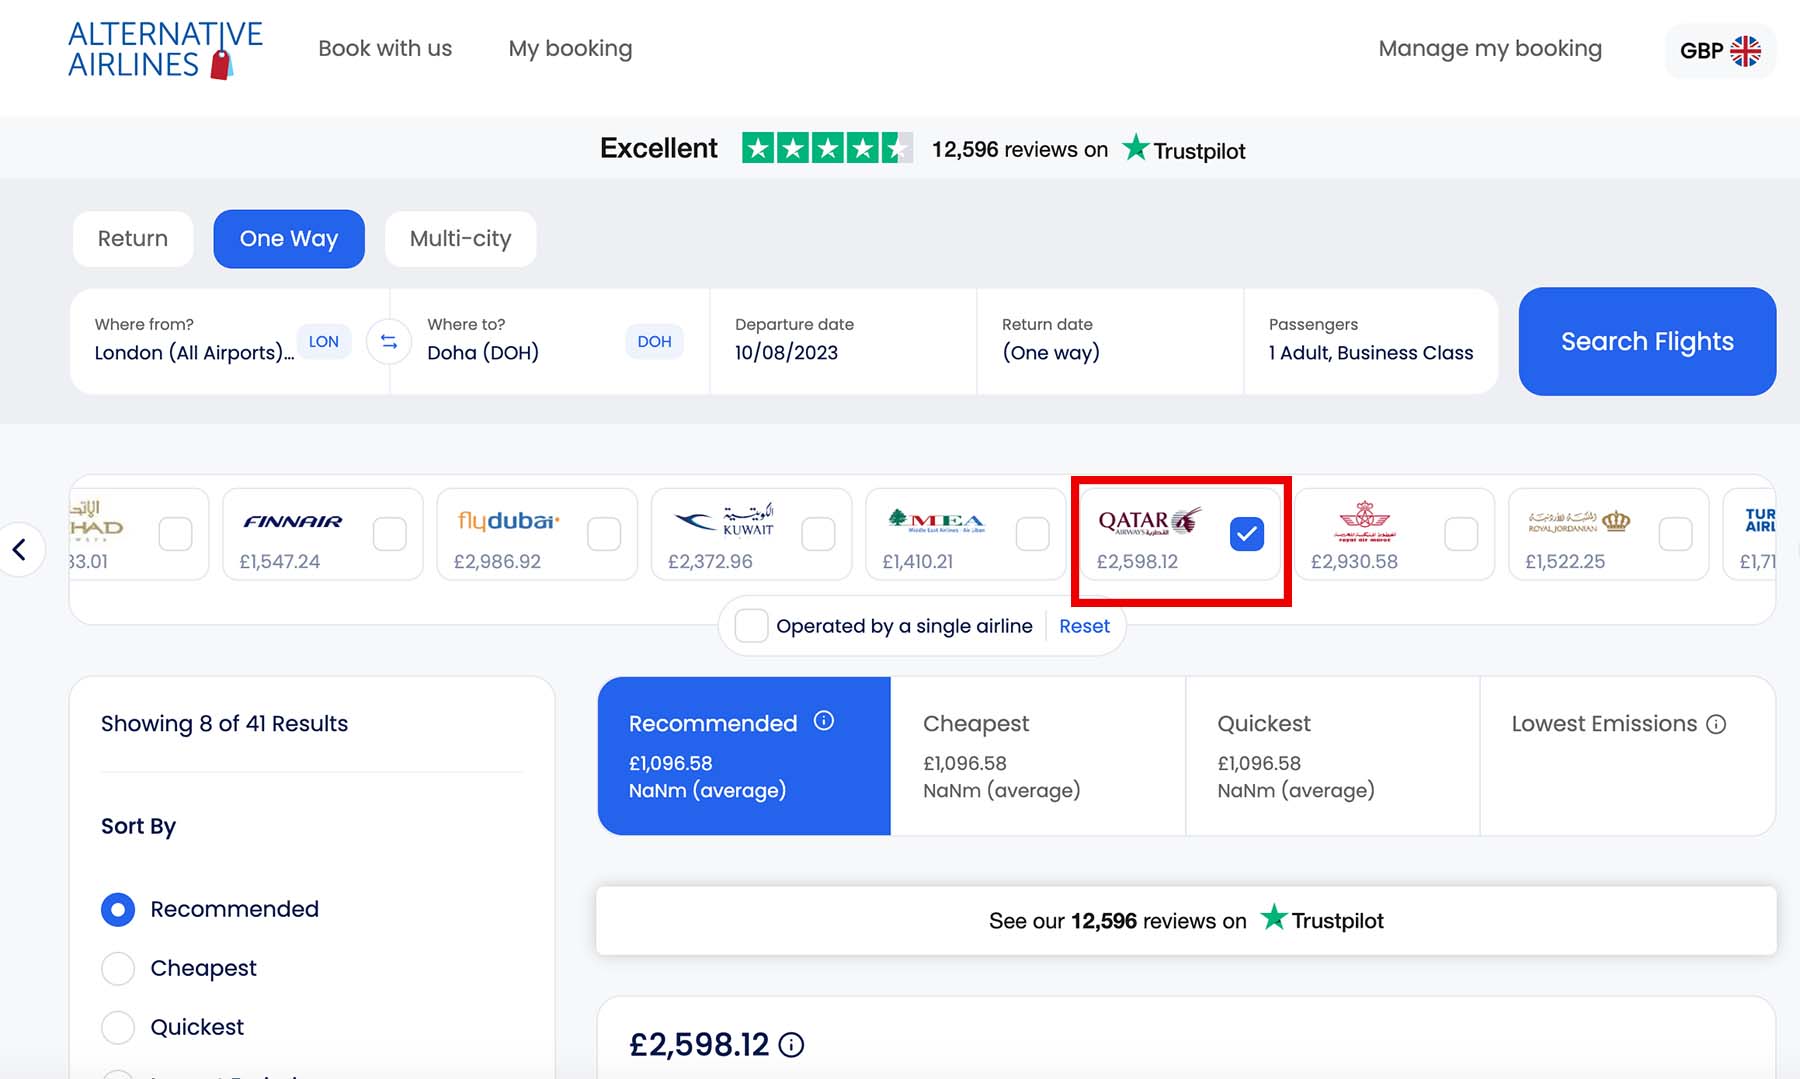The width and height of the screenshot is (1800, 1079).
Task: Click the Where to Doha field
Action: coord(549,341)
